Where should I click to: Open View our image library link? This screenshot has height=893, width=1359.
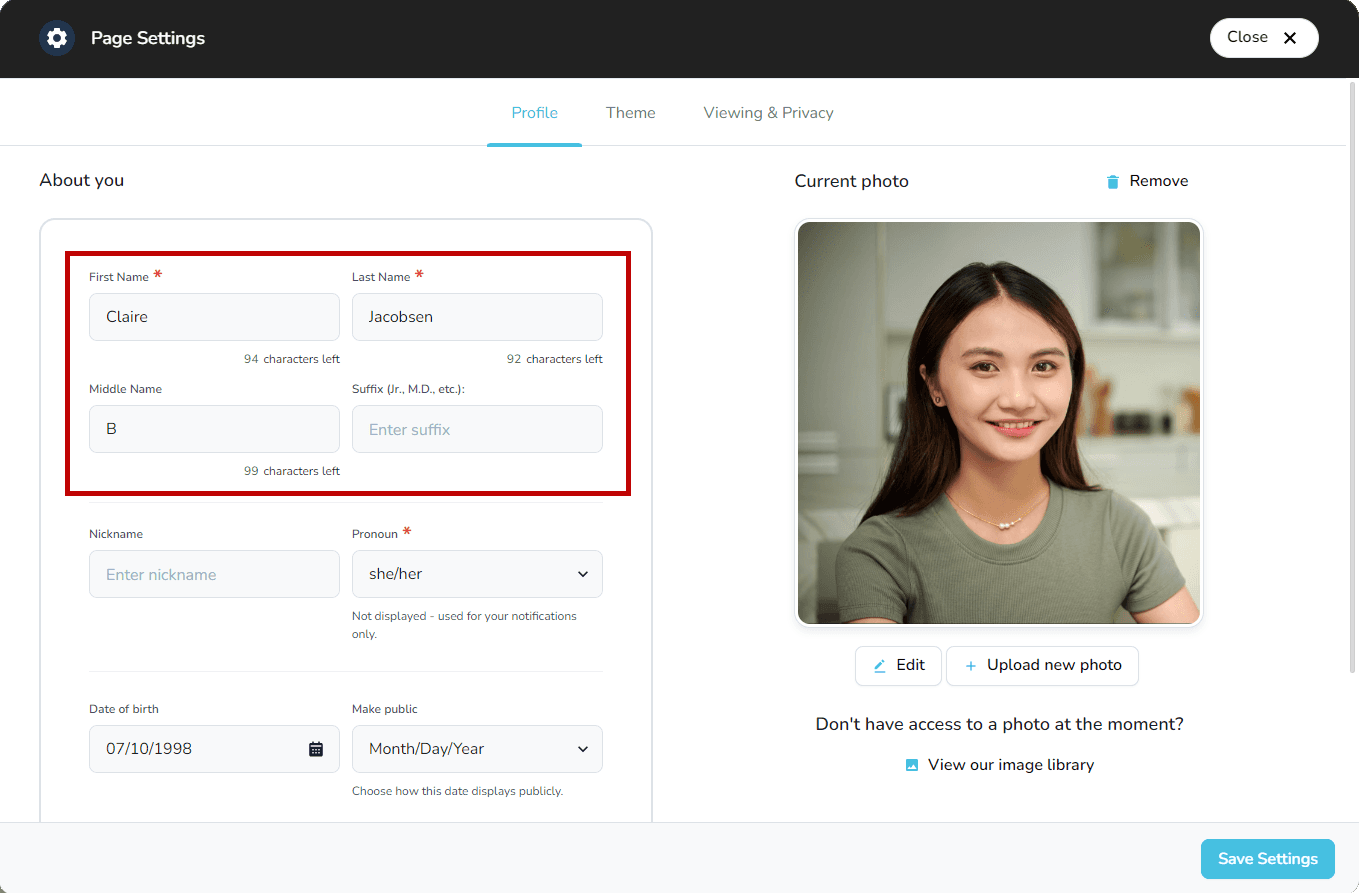1010,764
